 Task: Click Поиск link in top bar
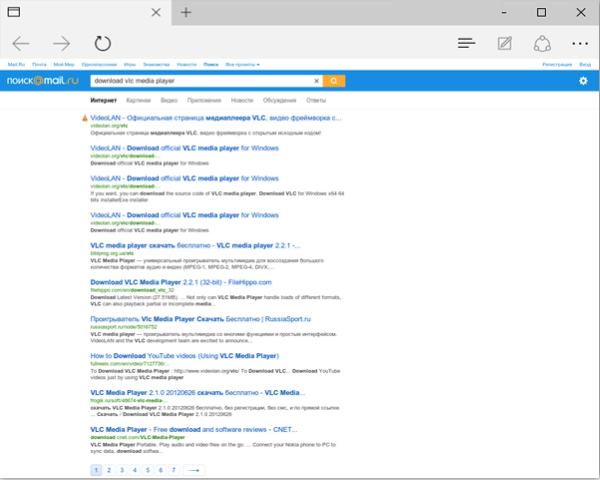[211, 65]
